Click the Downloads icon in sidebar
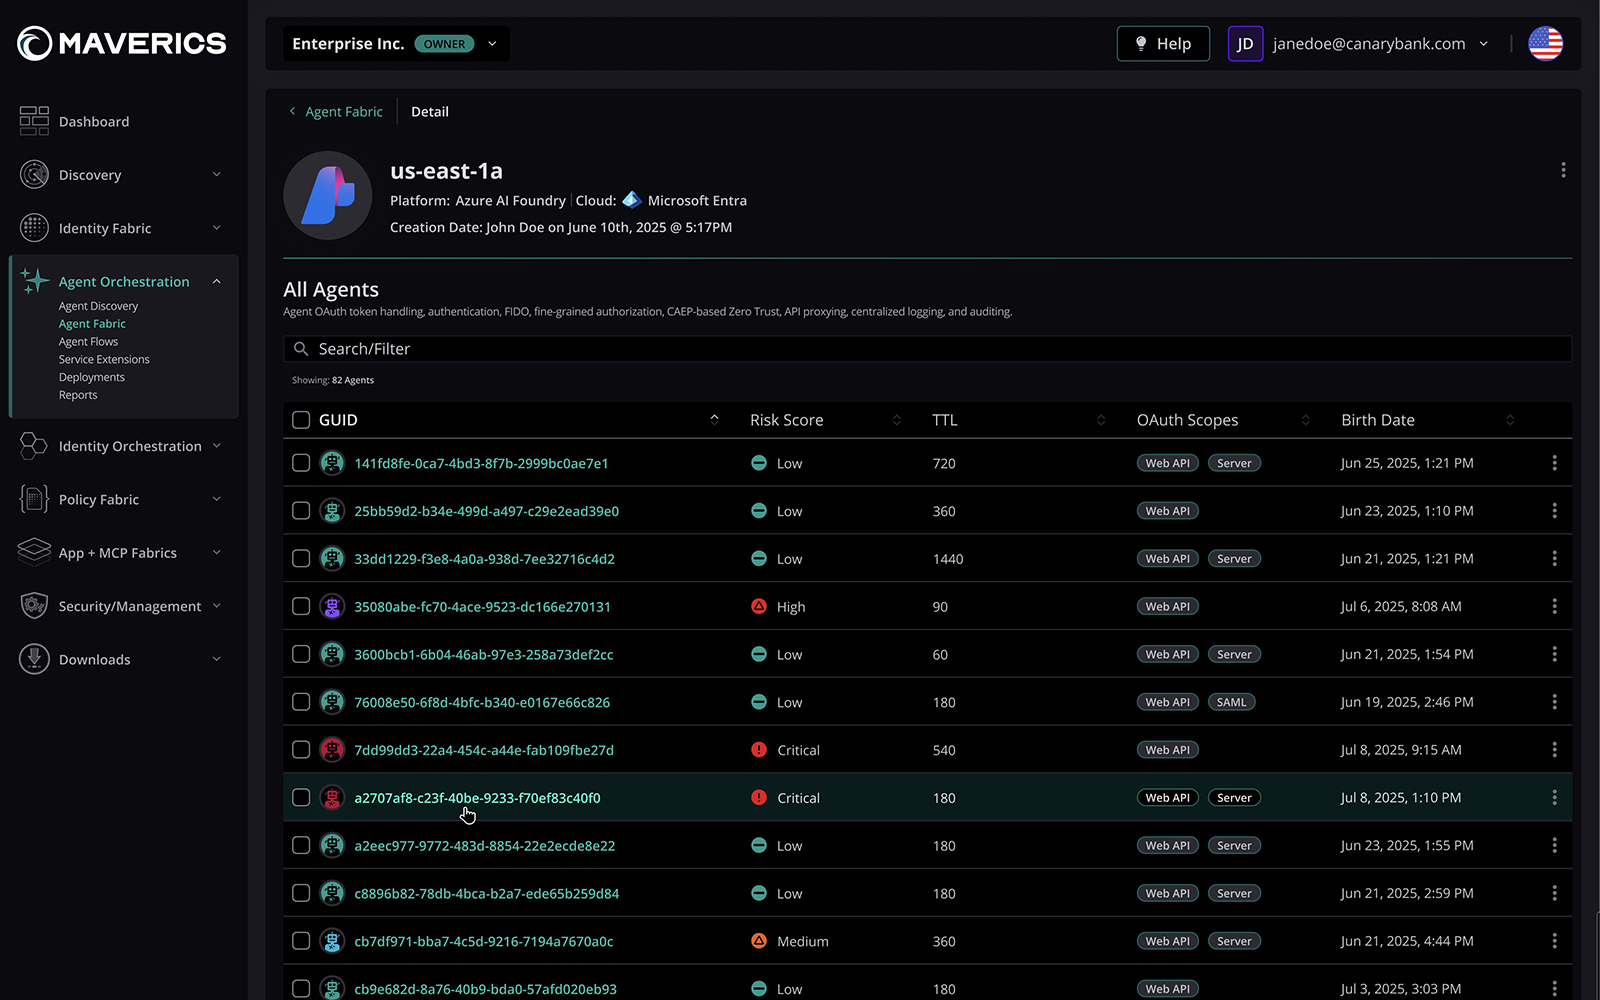Image resolution: width=1600 pixels, height=1000 pixels. 34,659
